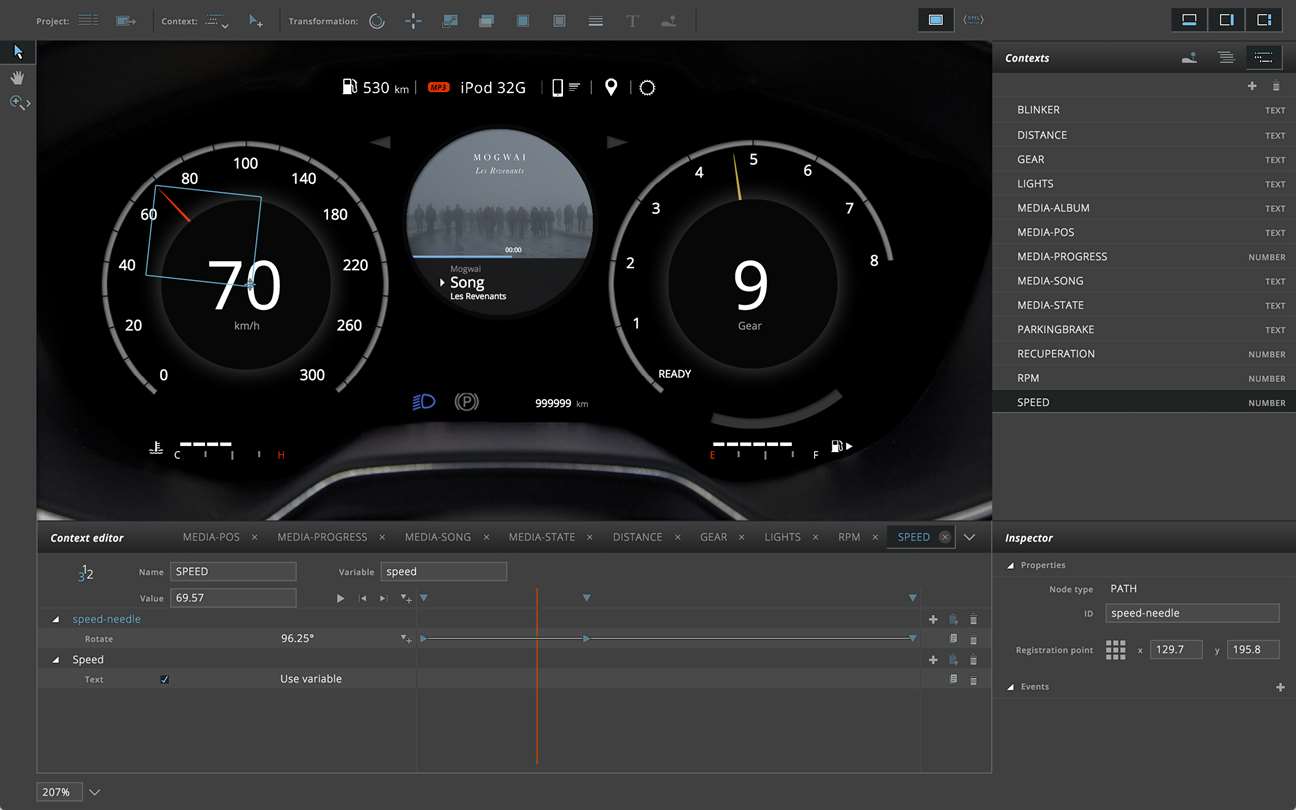Image resolution: width=1296 pixels, height=810 pixels.
Task: Add new context with plus icon
Action: 1252,87
